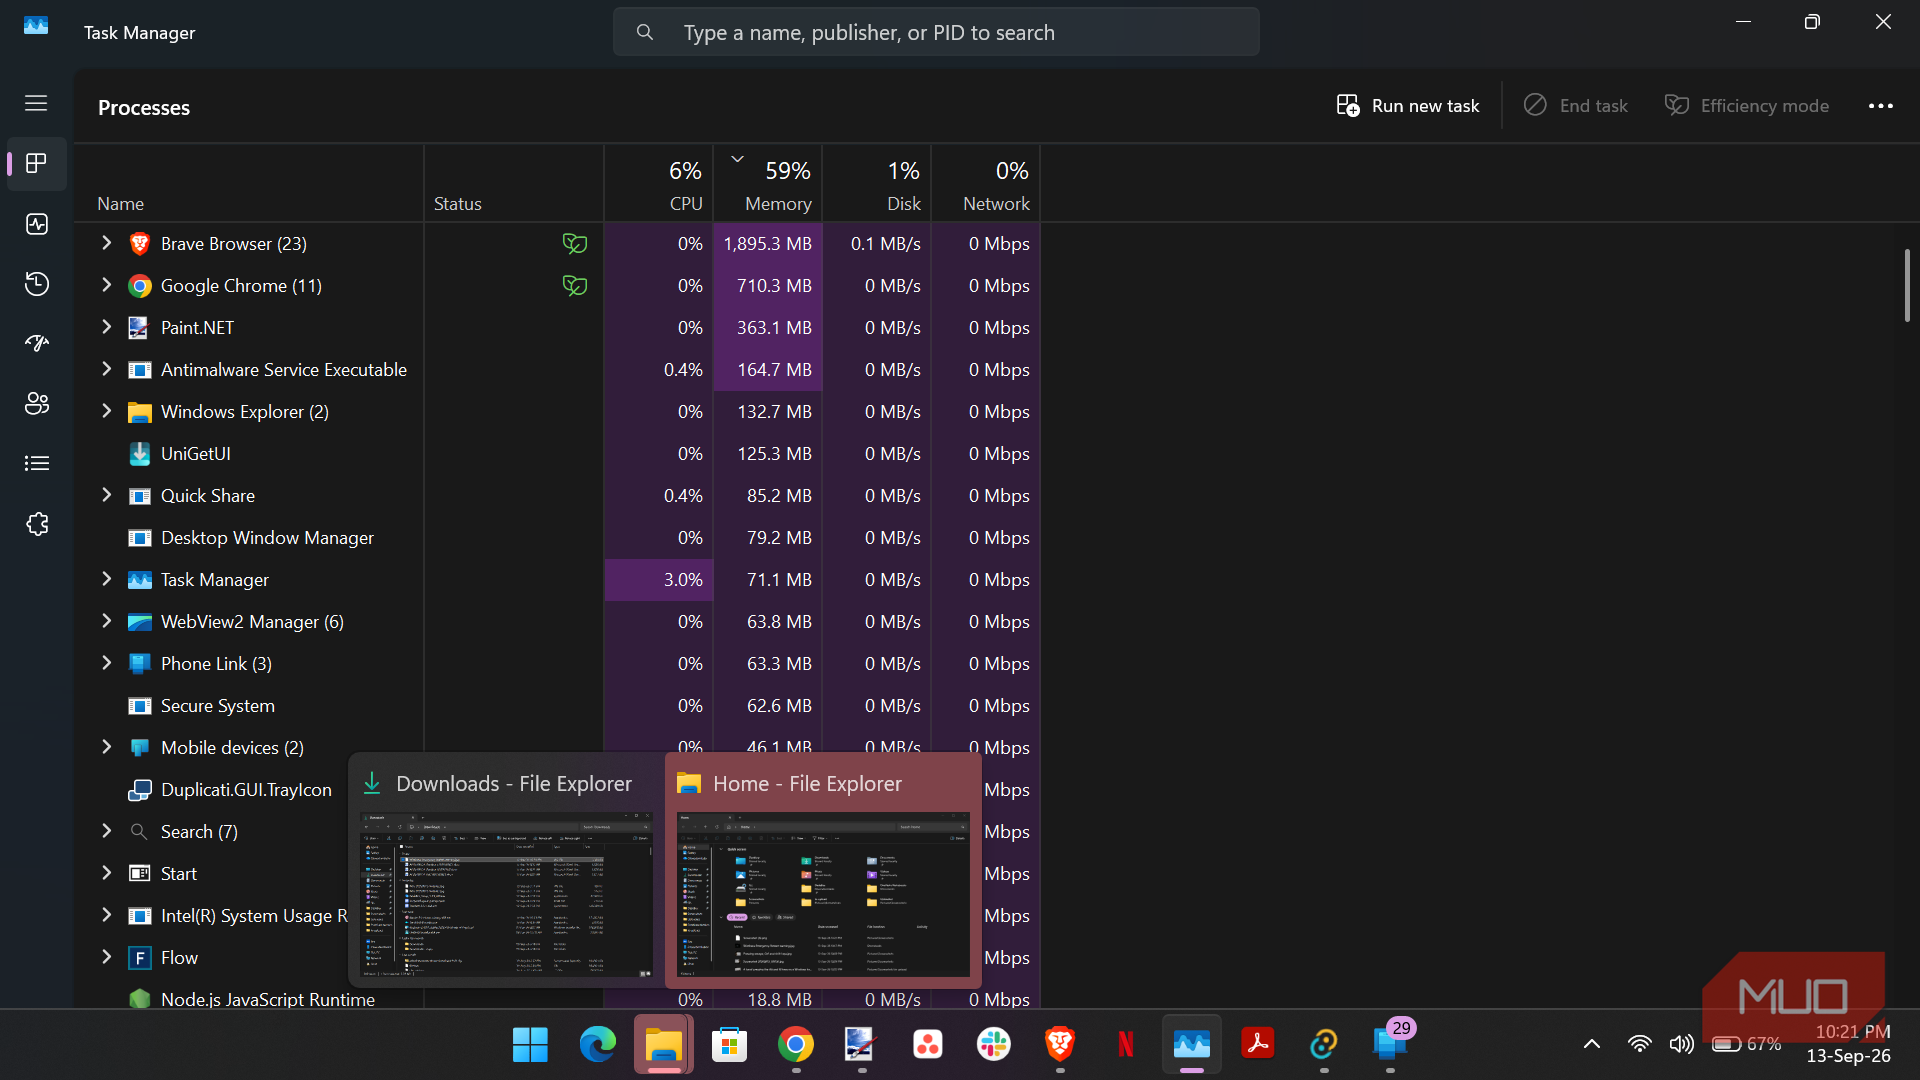This screenshot has height=1080, width=1920.
Task: Open the Performance page in the sidebar
Action: click(x=37, y=224)
